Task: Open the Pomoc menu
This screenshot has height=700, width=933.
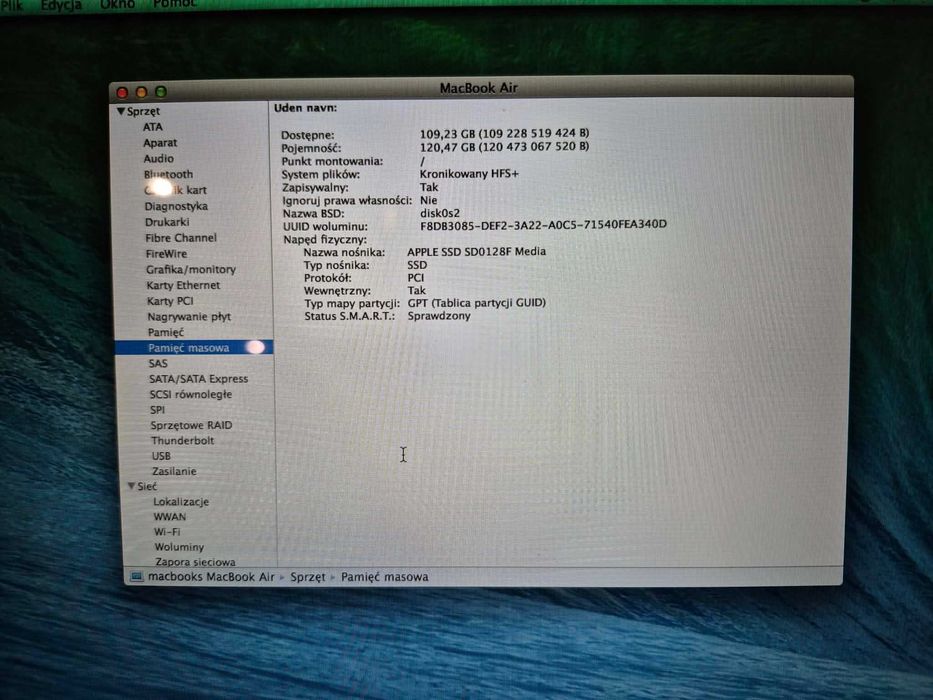Action: pyautogui.click(x=174, y=4)
